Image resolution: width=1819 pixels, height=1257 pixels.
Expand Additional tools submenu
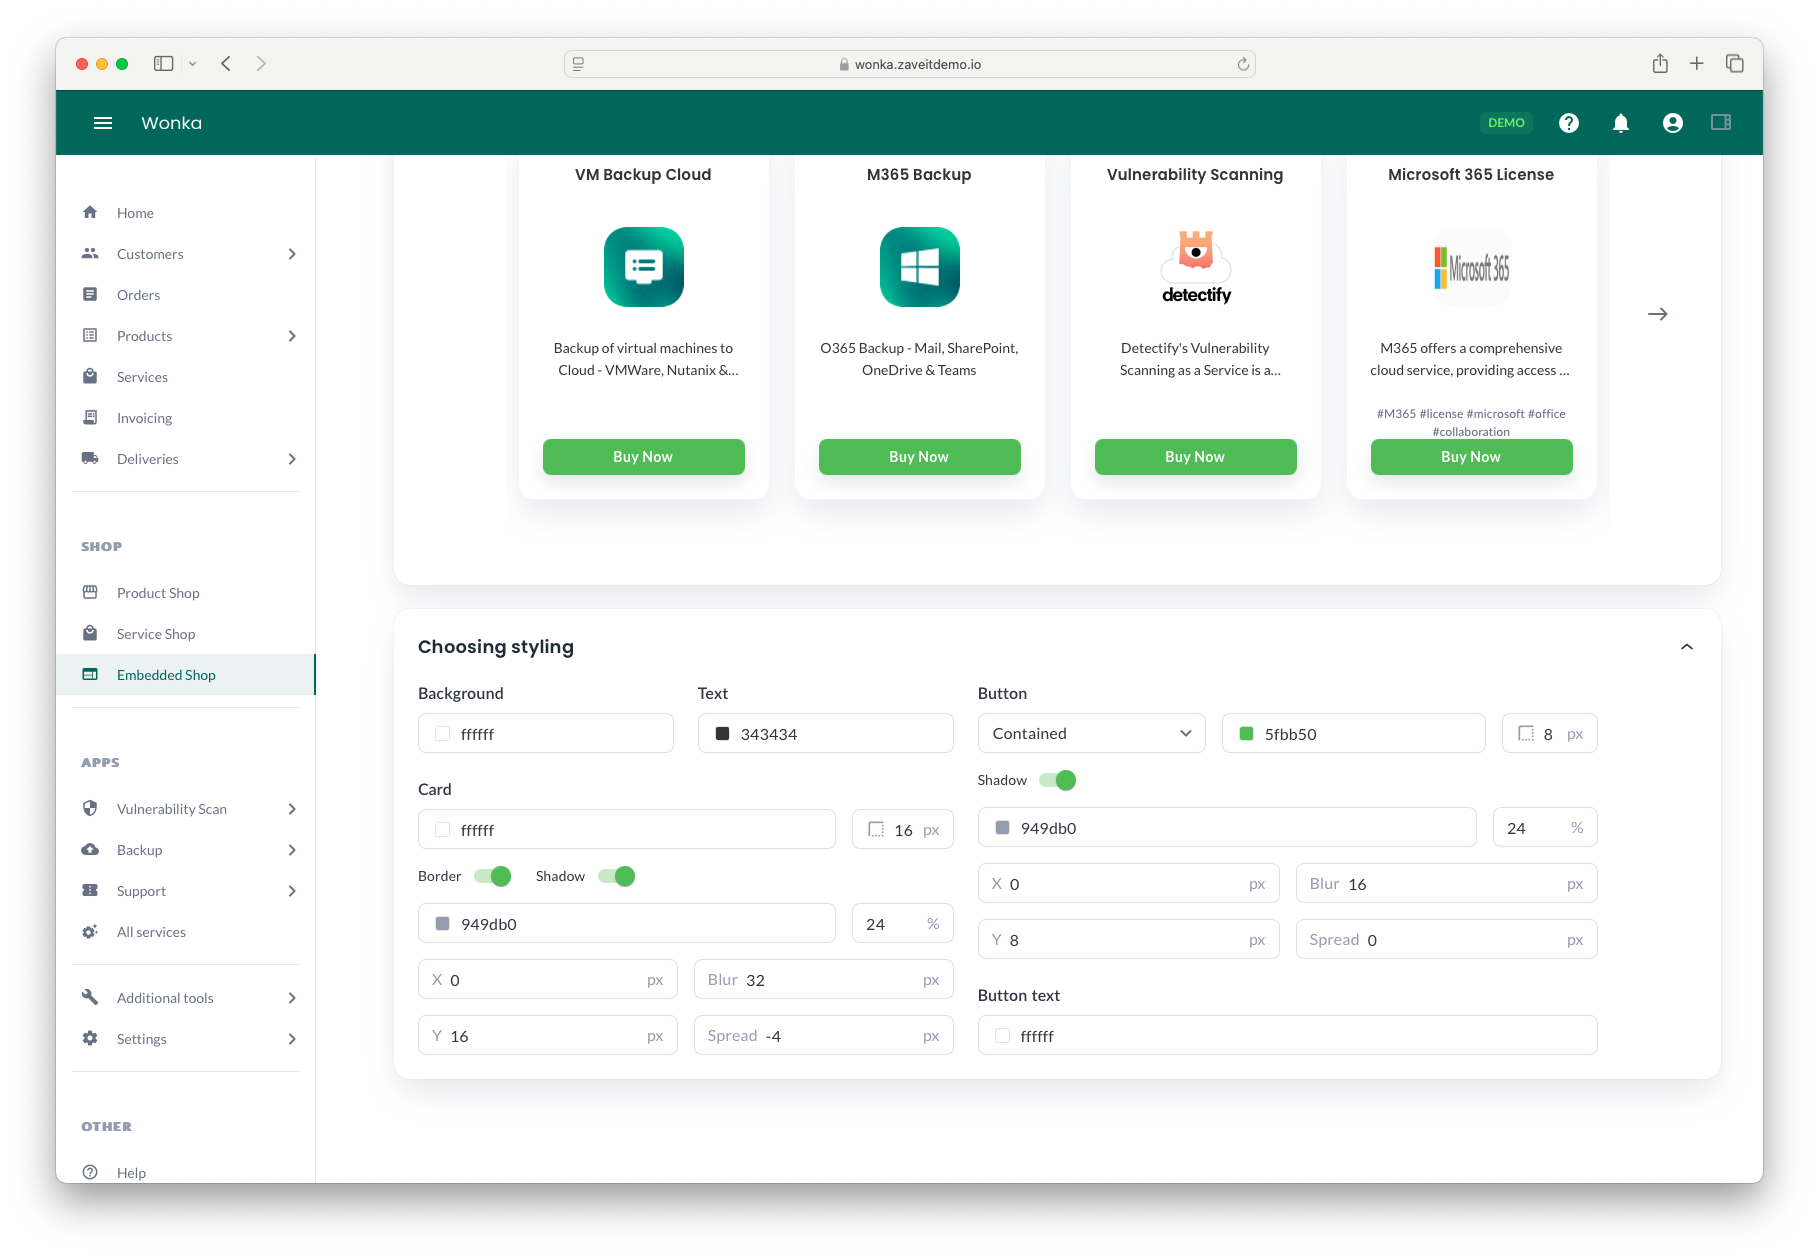pyautogui.click(x=291, y=998)
